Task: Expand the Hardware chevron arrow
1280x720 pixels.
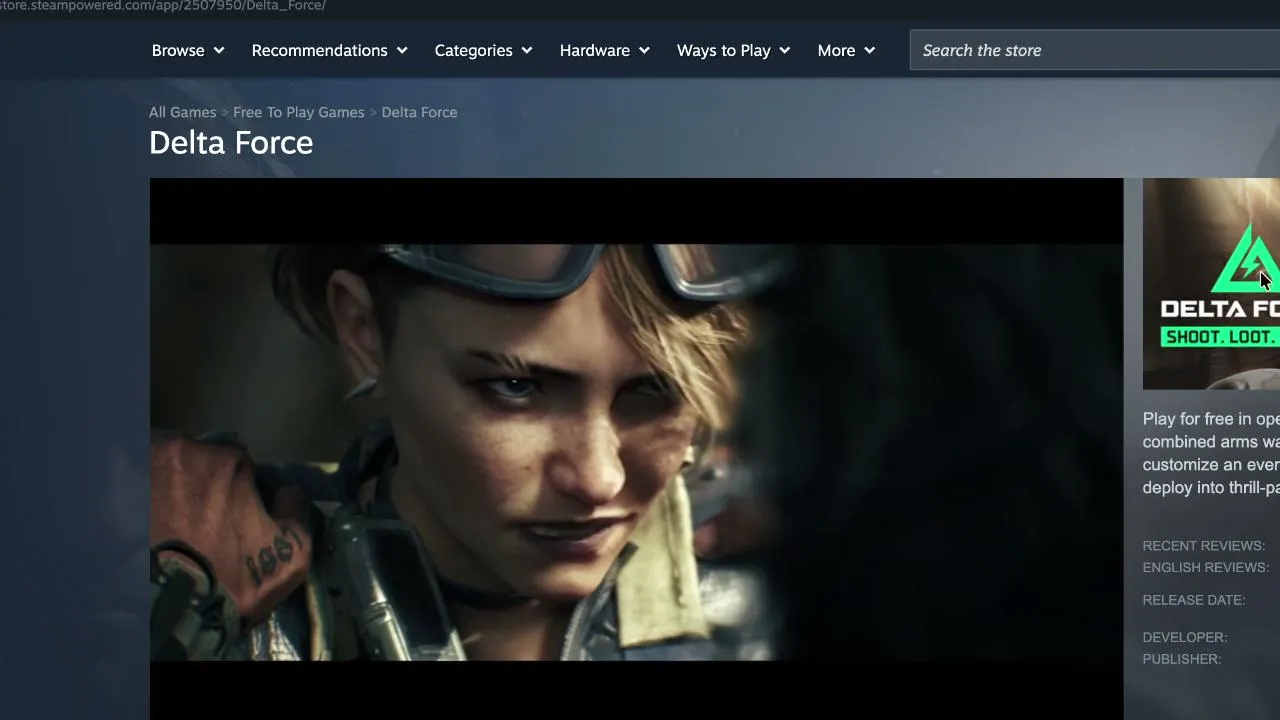Action: [644, 51]
